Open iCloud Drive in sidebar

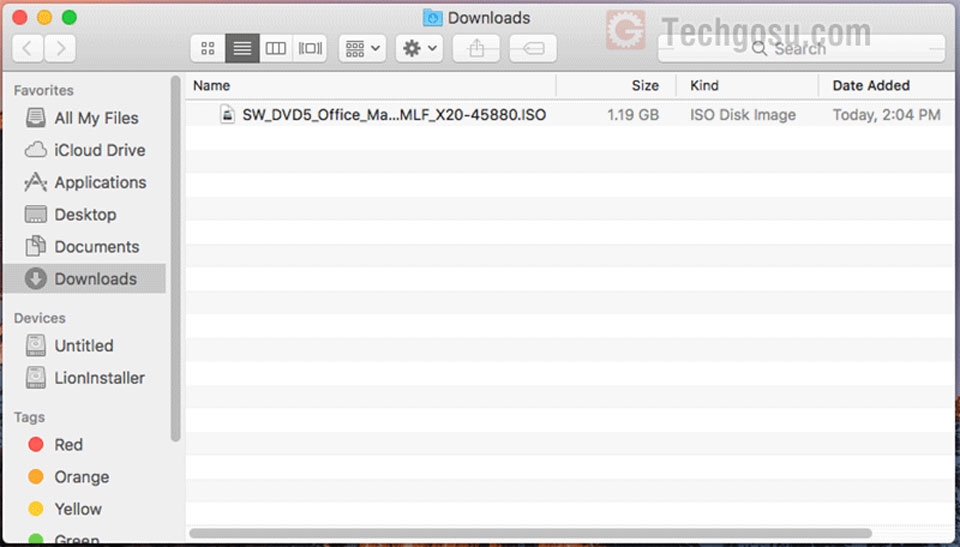click(x=85, y=150)
